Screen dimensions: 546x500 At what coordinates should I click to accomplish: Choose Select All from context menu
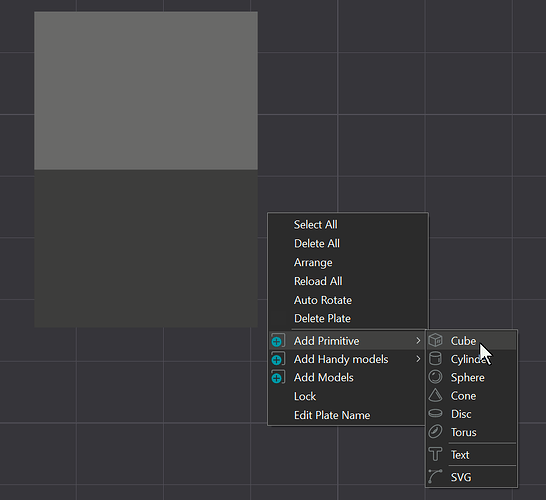point(315,225)
